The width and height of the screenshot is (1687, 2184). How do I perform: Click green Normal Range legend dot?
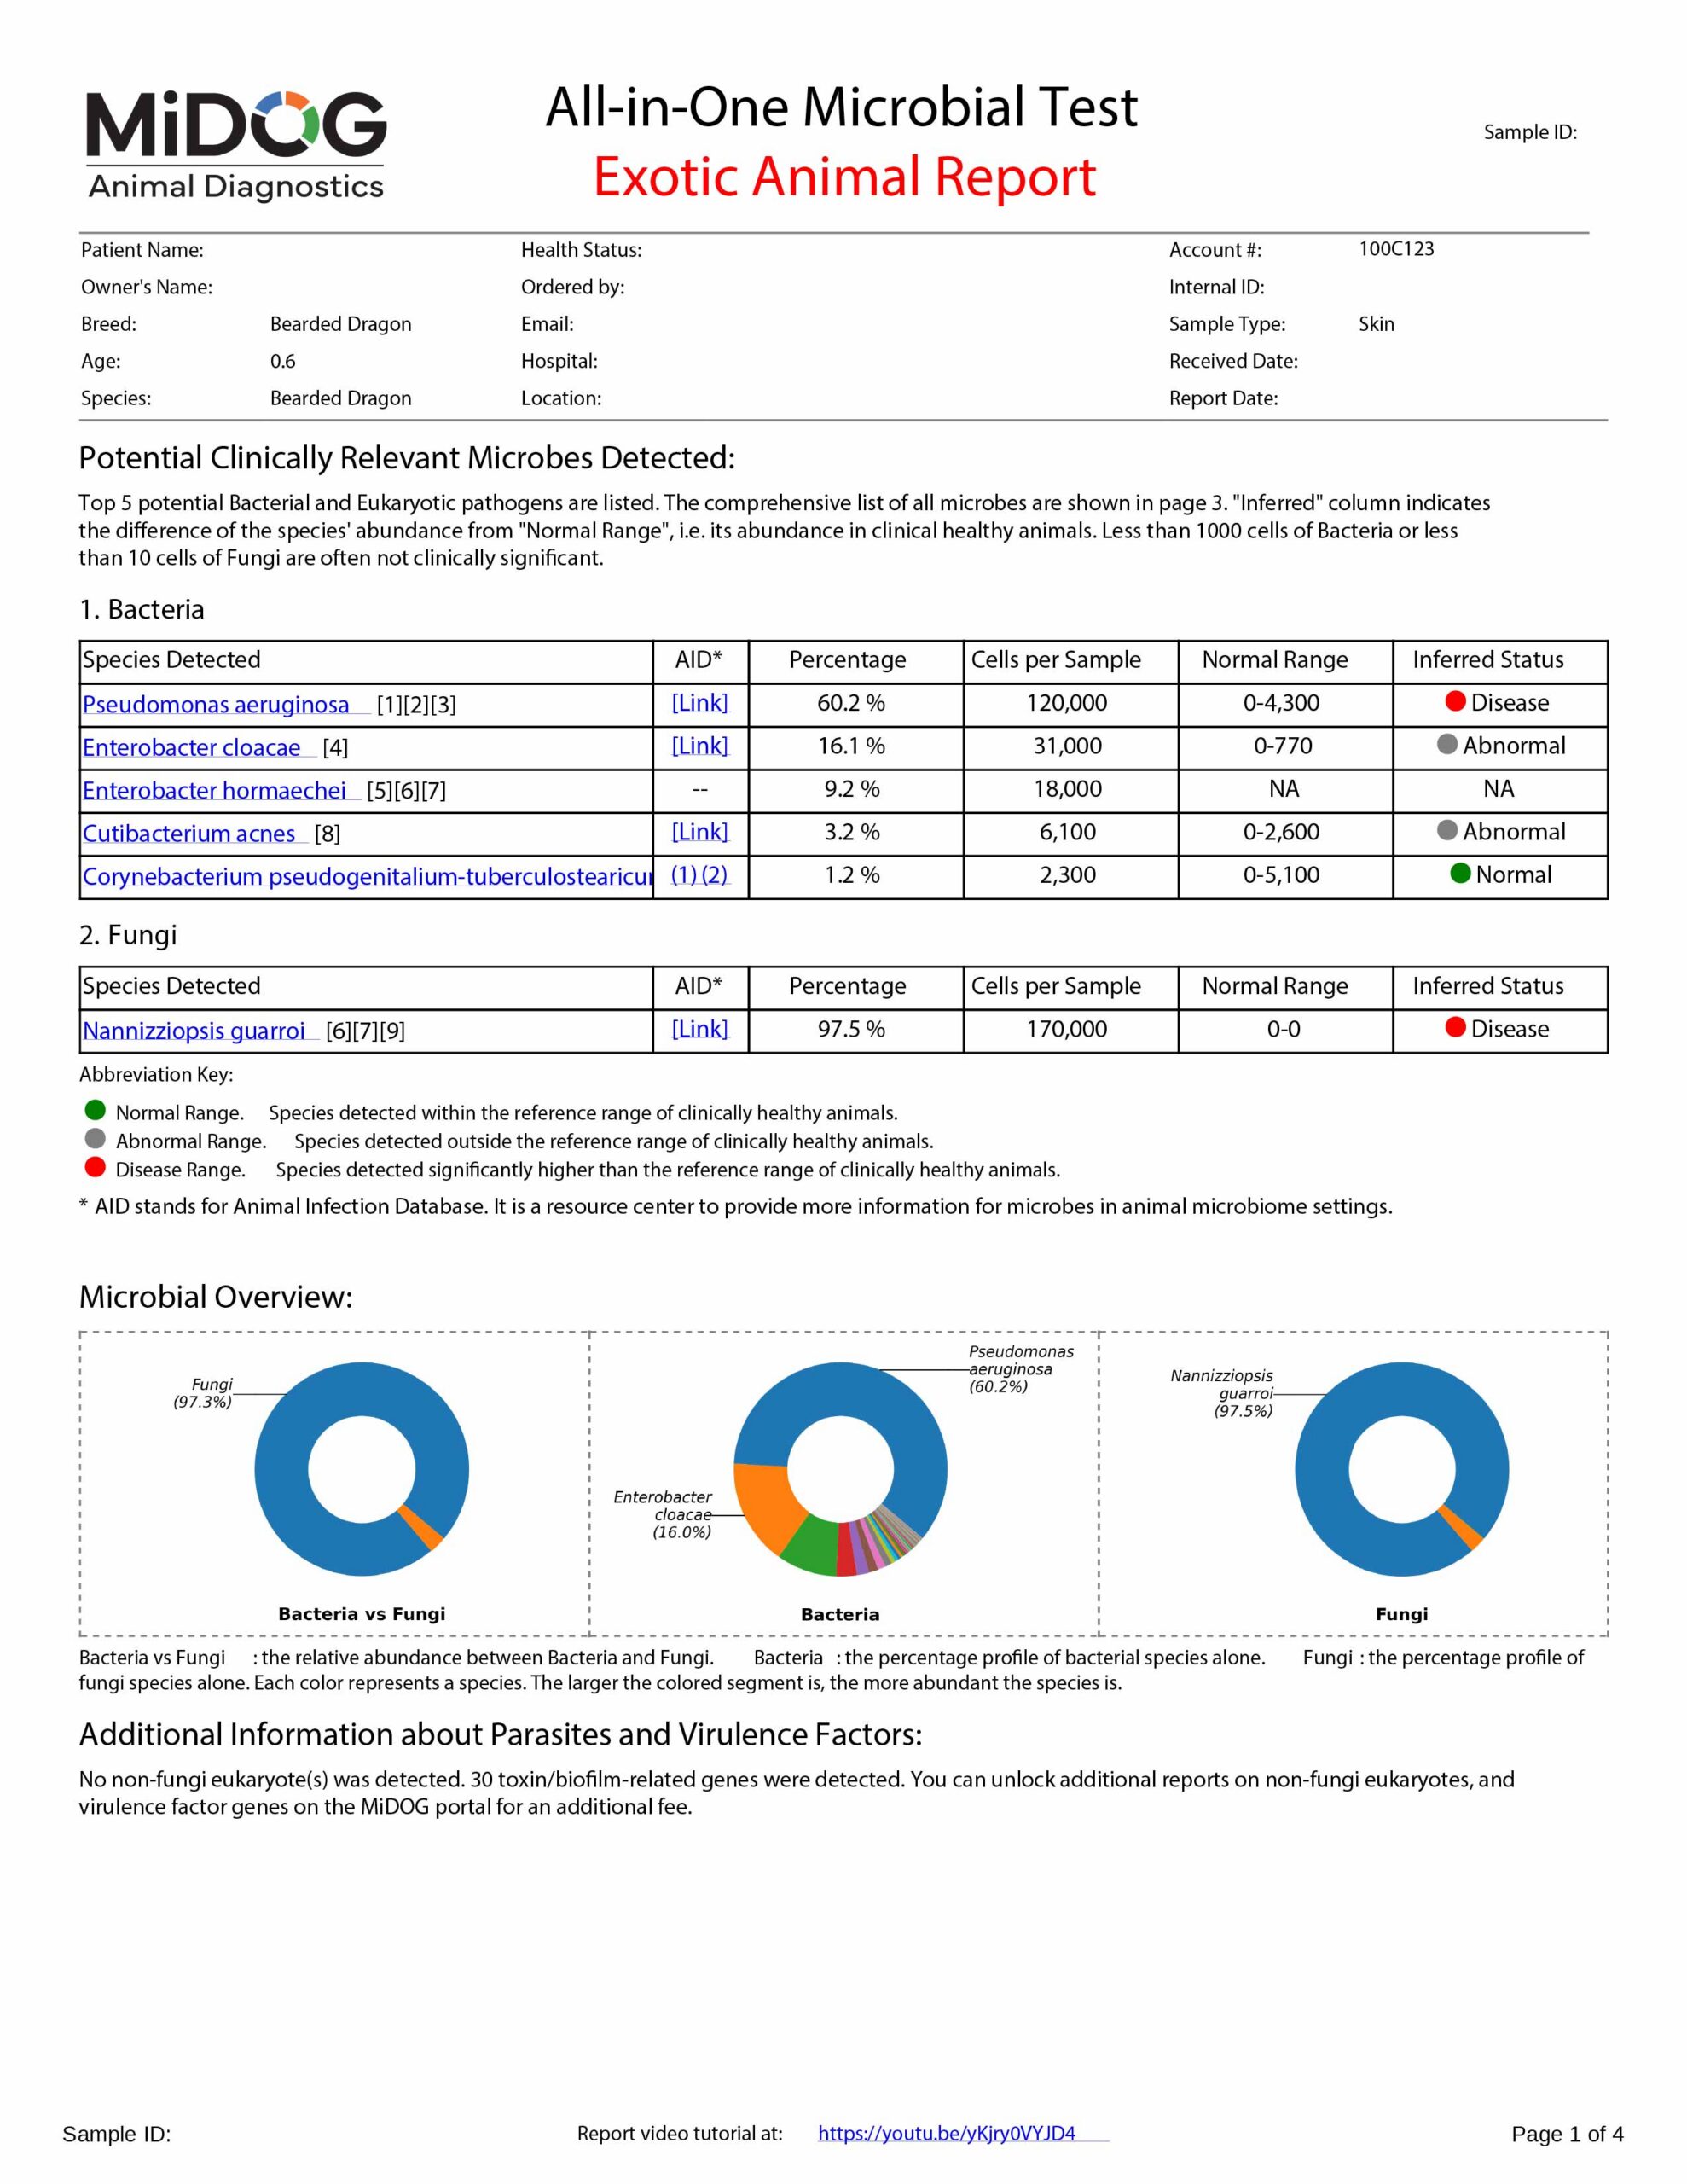(x=96, y=1110)
